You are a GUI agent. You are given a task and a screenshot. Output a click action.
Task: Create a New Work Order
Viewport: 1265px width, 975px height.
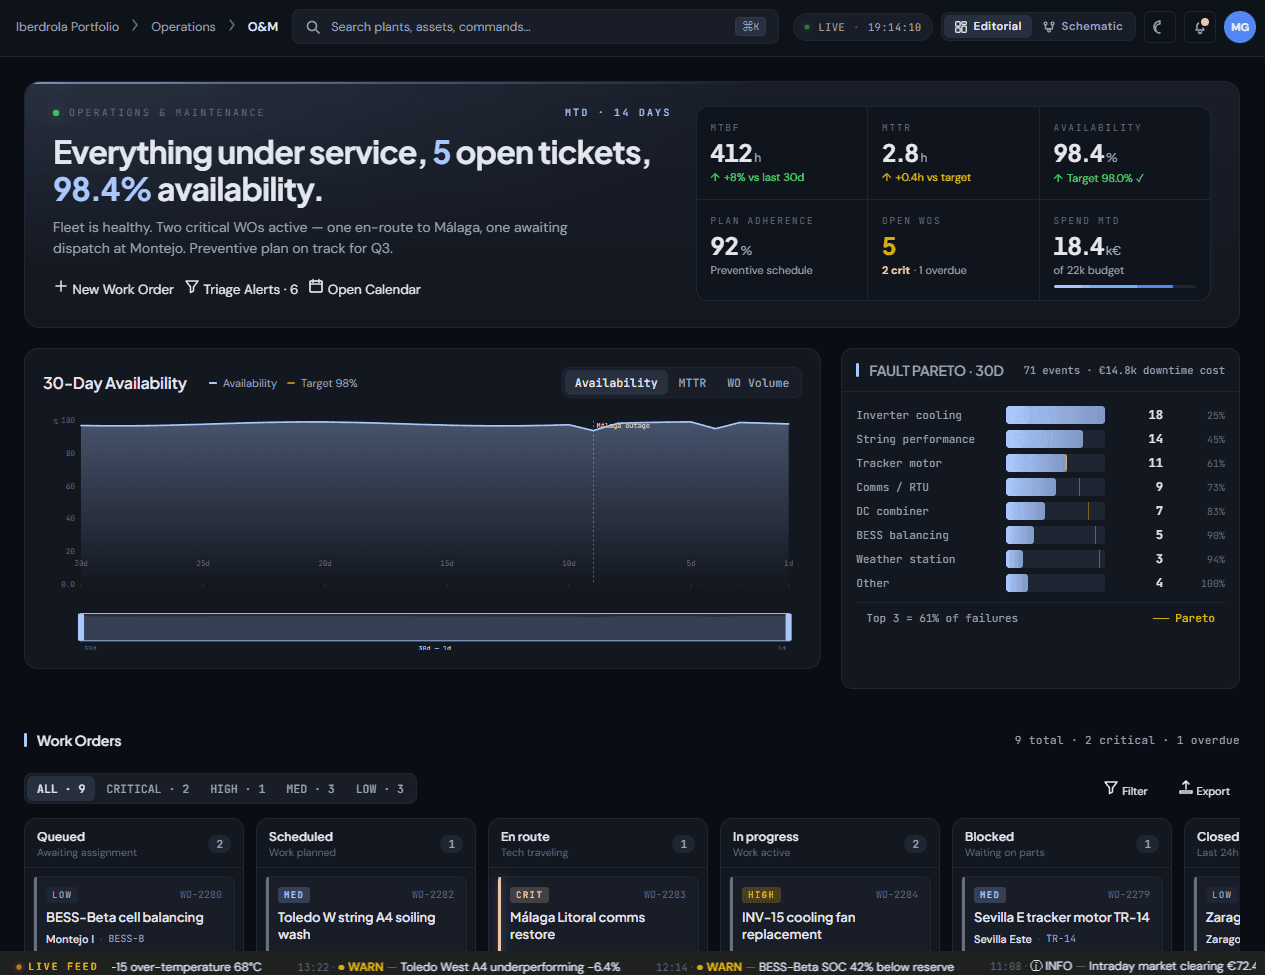point(114,288)
